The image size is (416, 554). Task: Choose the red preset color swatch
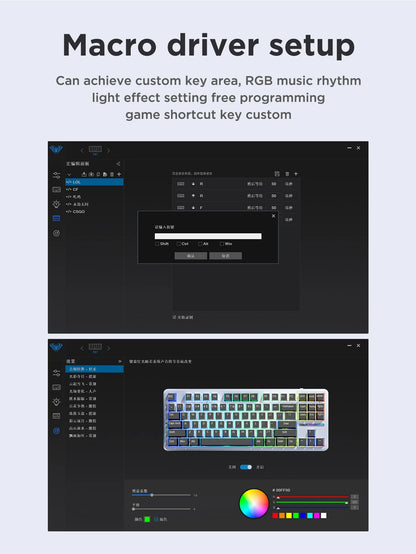(275, 516)
